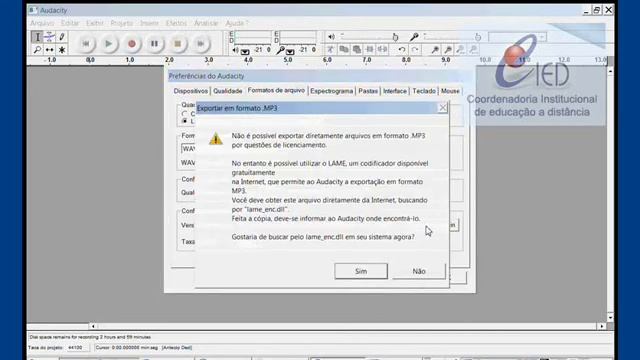This screenshot has height=360, width=640.
Task: Select the Draw pencil tool
Action: 62,37
